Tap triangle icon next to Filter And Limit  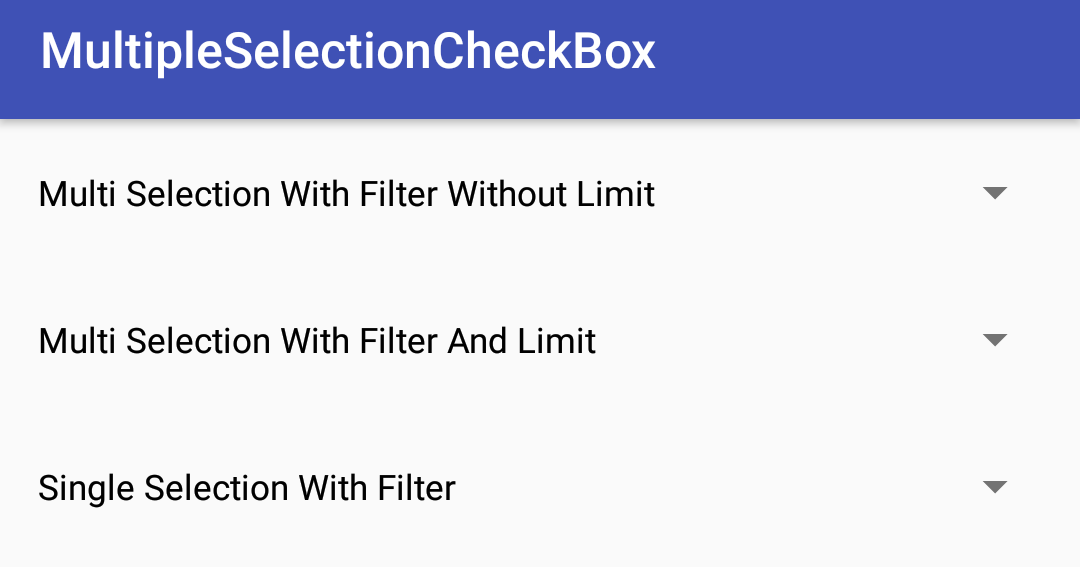click(x=995, y=340)
